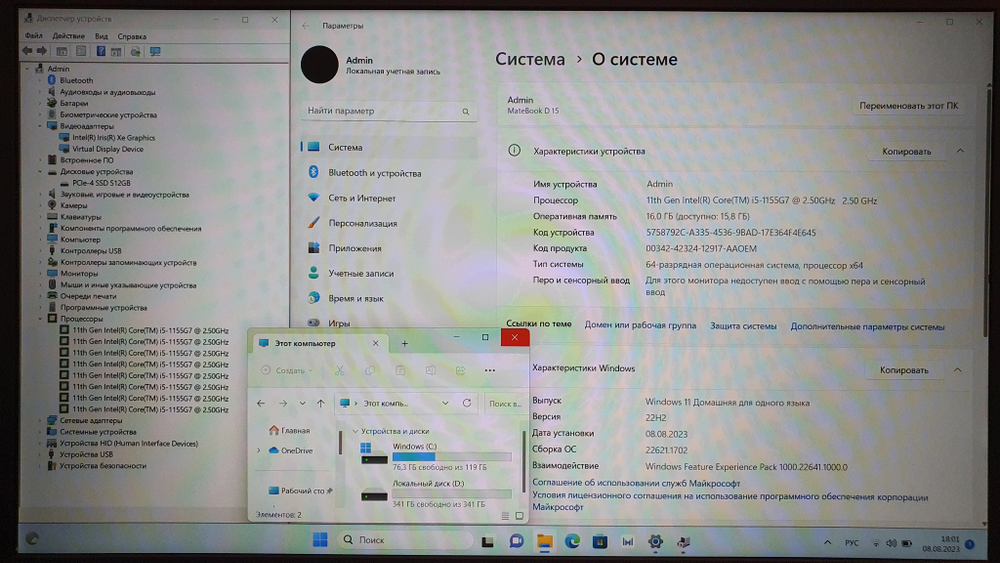Open the Действие menu in Device Manager
The height and width of the screenshot is (563, 1000).
pos(68,36)
